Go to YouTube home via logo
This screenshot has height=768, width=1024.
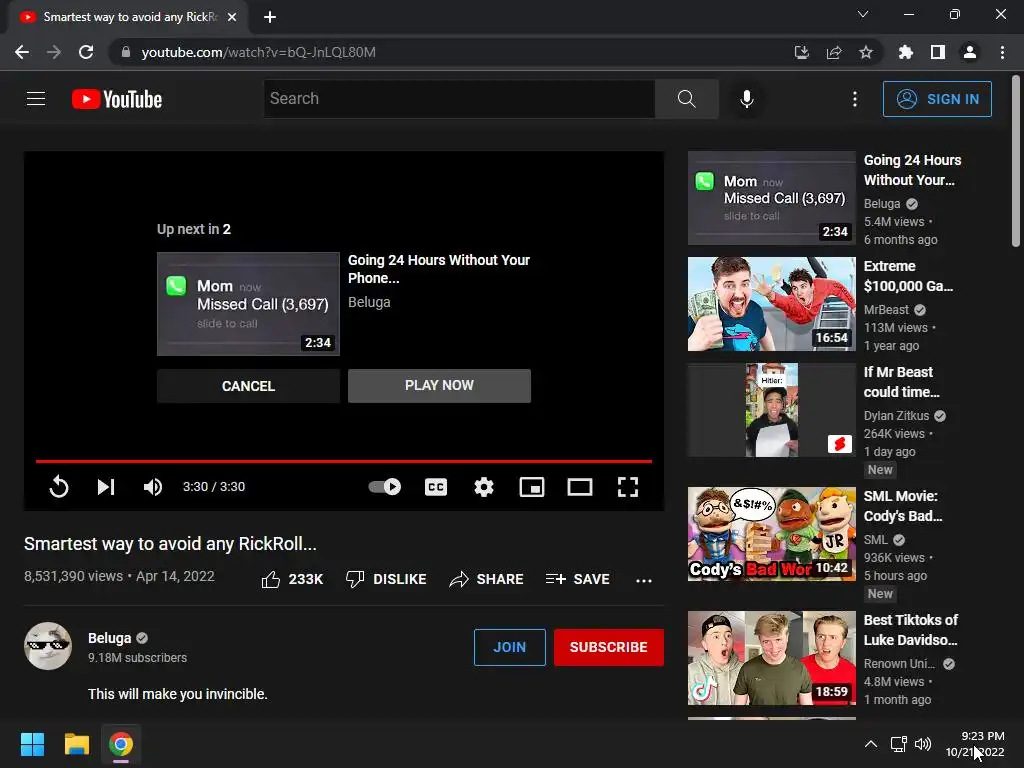coord(117,99)
